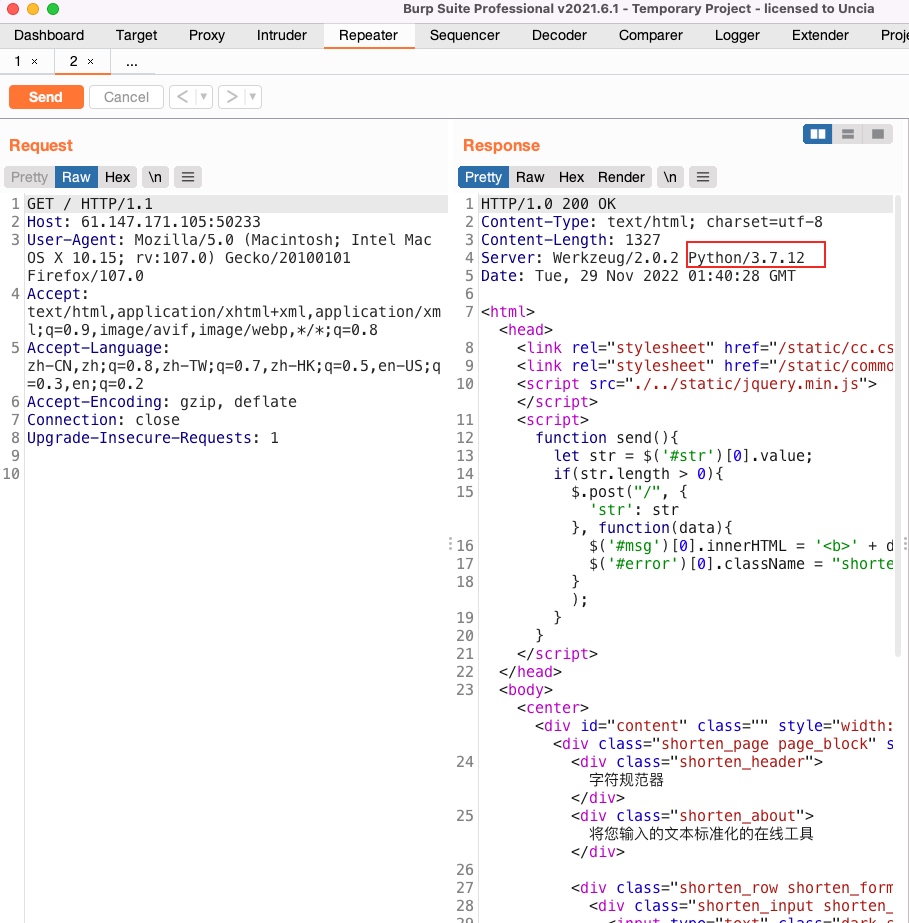The width and height of the screenshot is (909, 923).
Task: Click the macOS green zoom window button
Action: coord(53,9)
